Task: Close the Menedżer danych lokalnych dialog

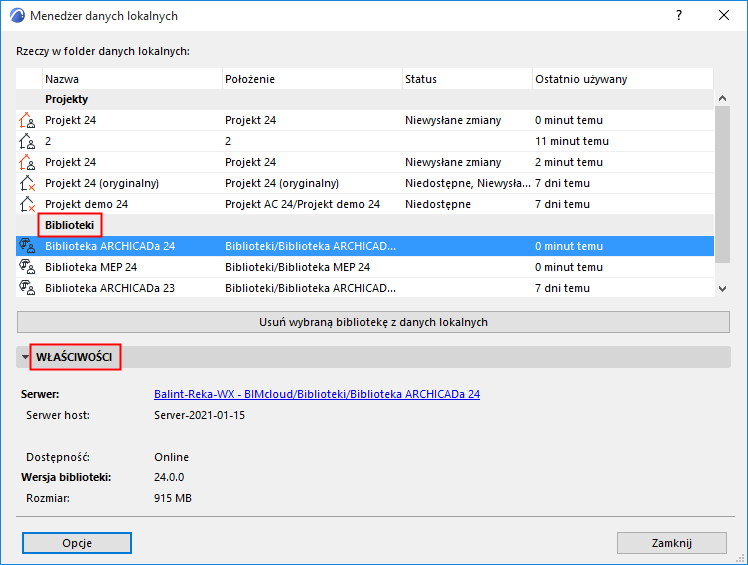Action: coord(724,15)
